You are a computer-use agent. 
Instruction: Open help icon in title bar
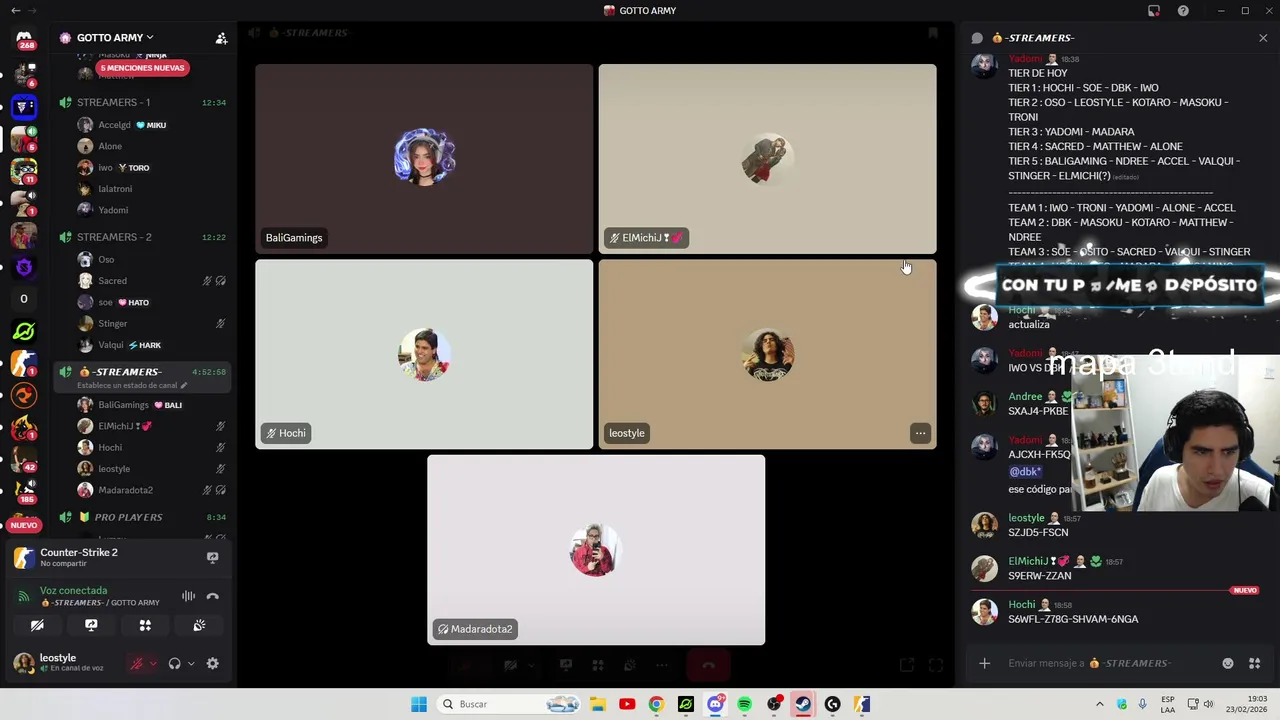[1184, 11]
